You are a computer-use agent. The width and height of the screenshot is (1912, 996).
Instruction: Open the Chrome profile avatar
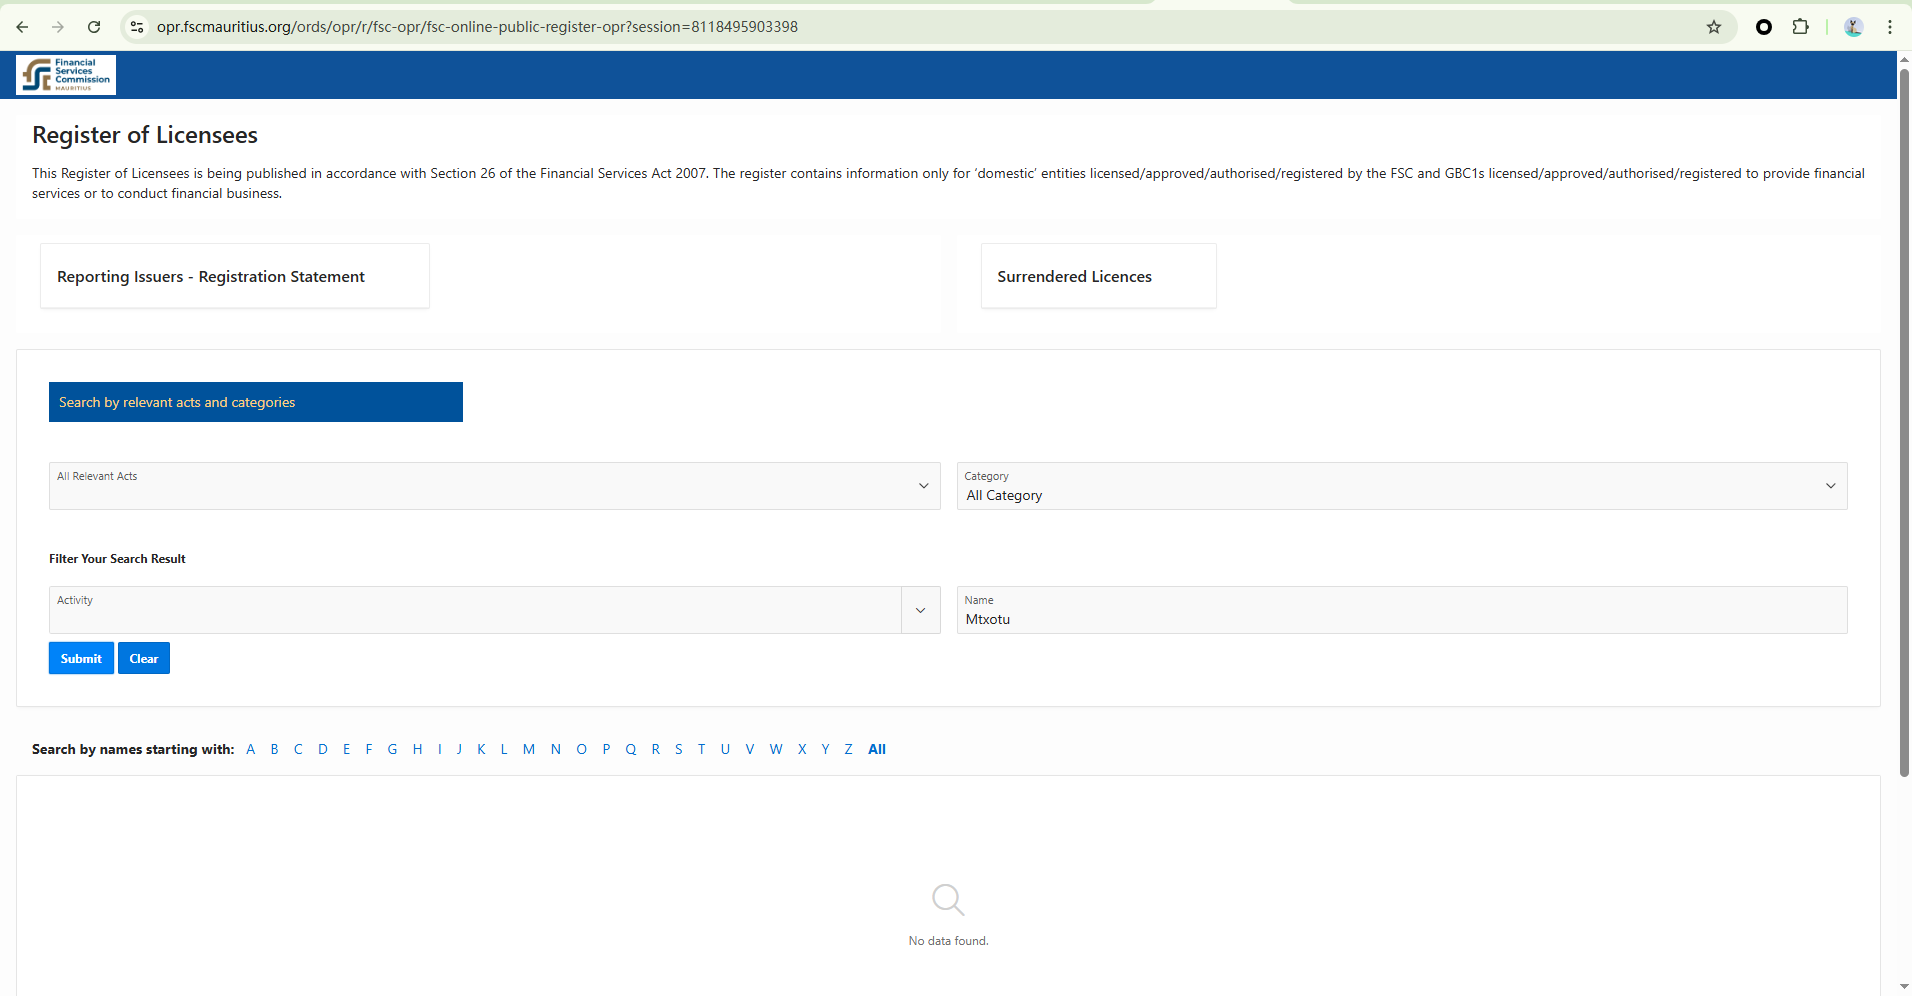pyautogui.click(x=1853, y=27)
